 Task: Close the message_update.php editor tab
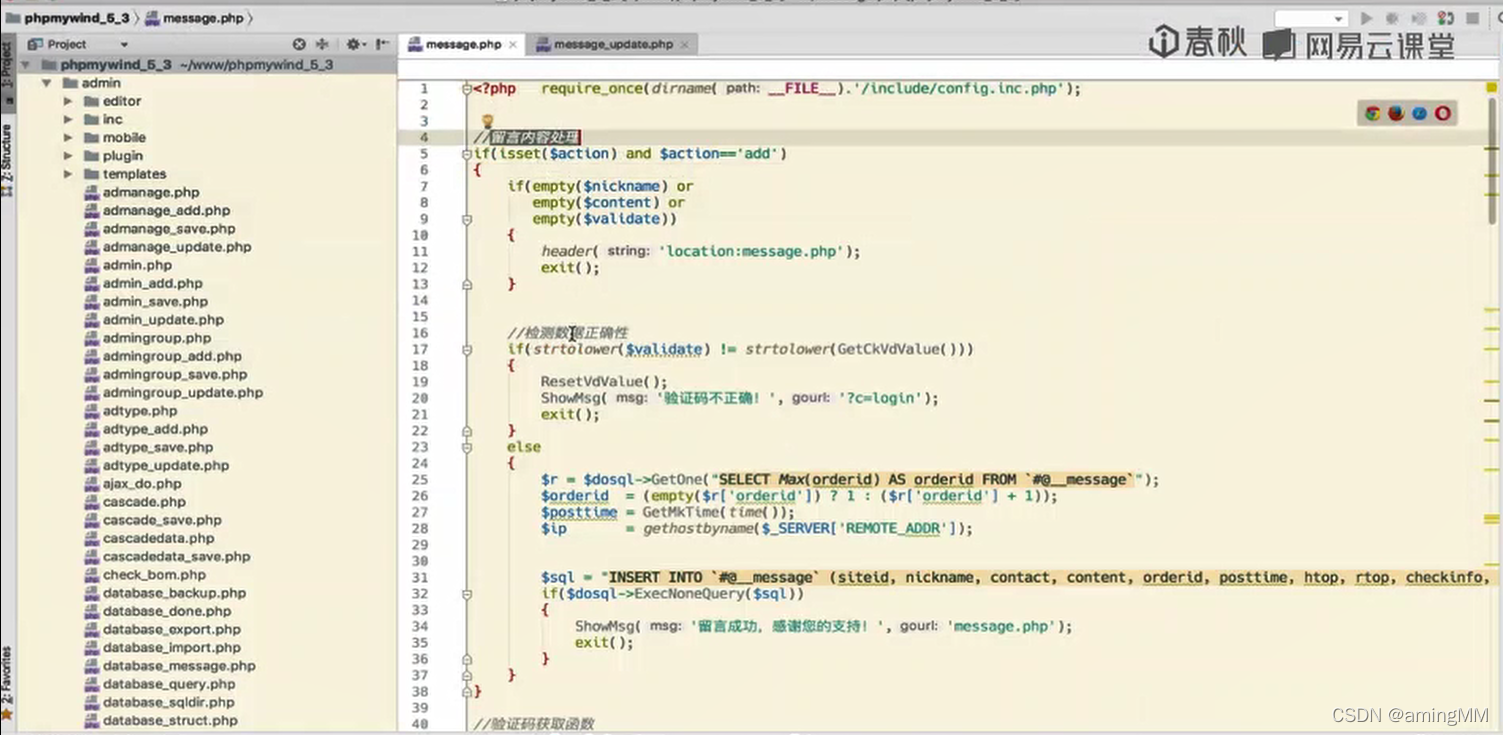click(684, 45)
